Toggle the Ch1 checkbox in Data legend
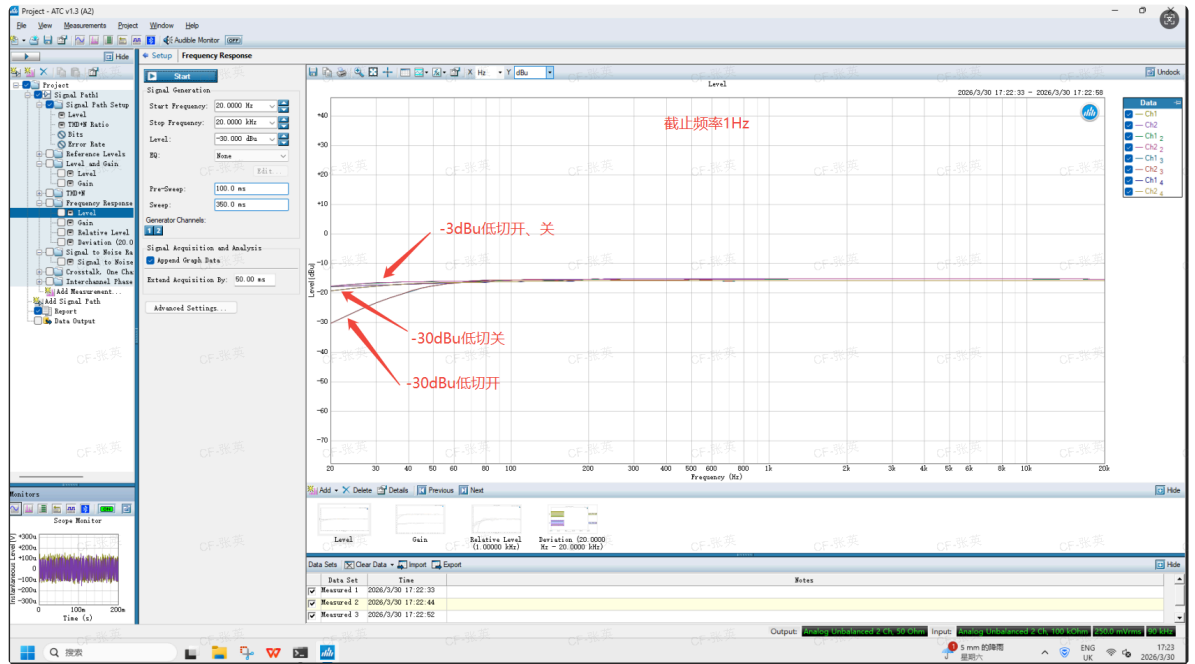Screen dimensions: 1195x664 pyautogui.click(x=1129, y=114)
